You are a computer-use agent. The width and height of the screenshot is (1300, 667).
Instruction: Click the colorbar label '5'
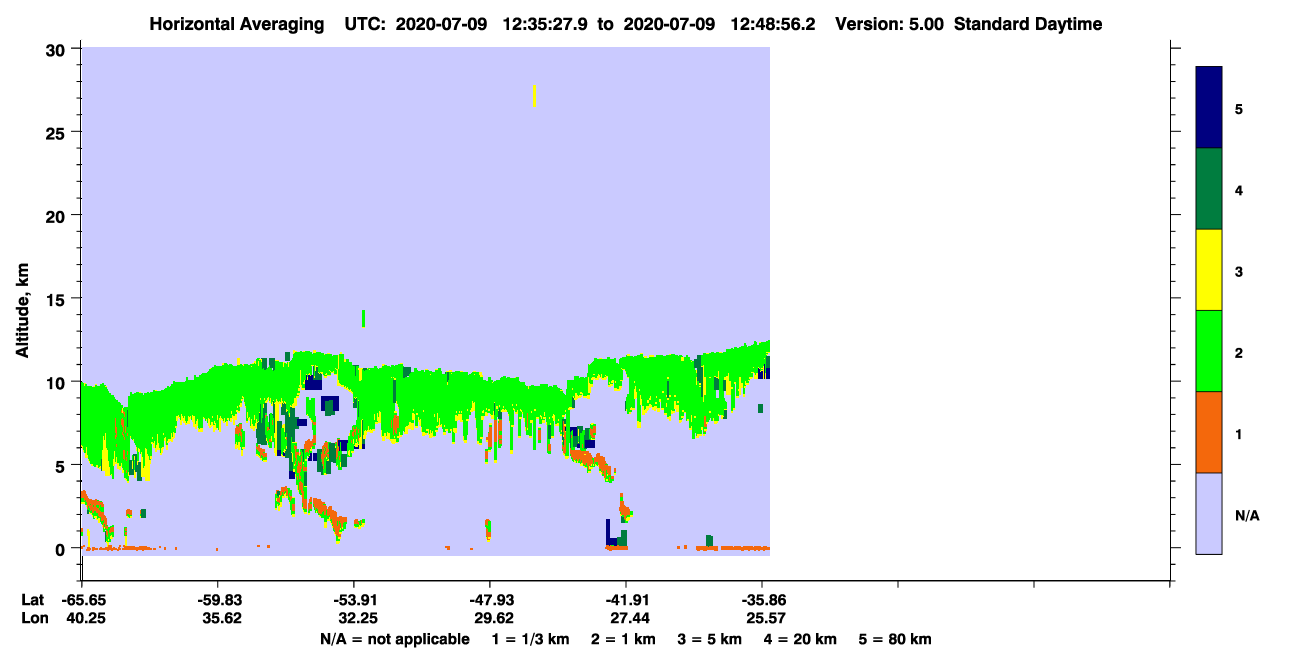1239,109
